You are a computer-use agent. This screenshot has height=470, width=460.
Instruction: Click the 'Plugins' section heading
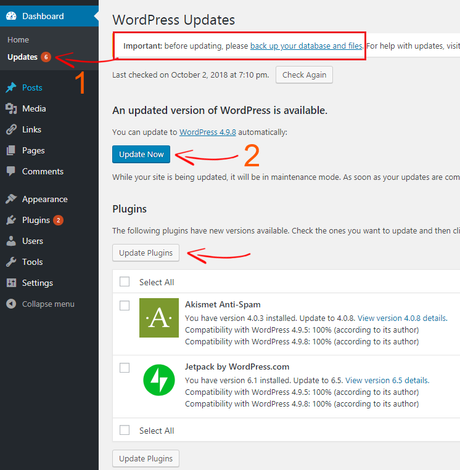point(129,209)
